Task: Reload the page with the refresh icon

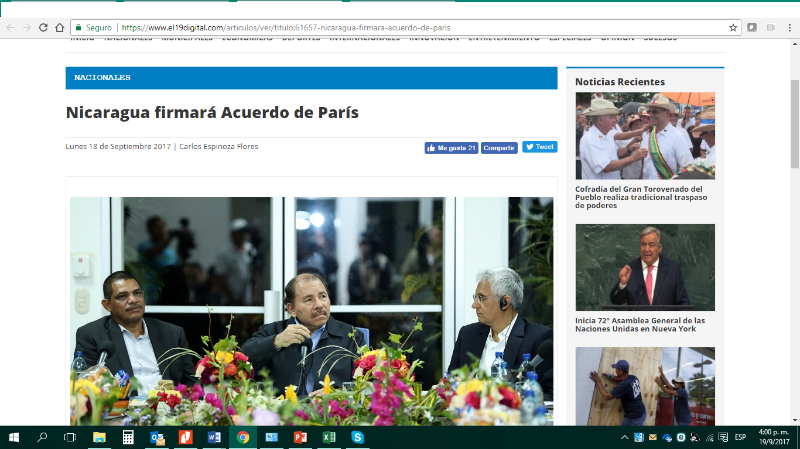Action: click(x=43, y=28)
